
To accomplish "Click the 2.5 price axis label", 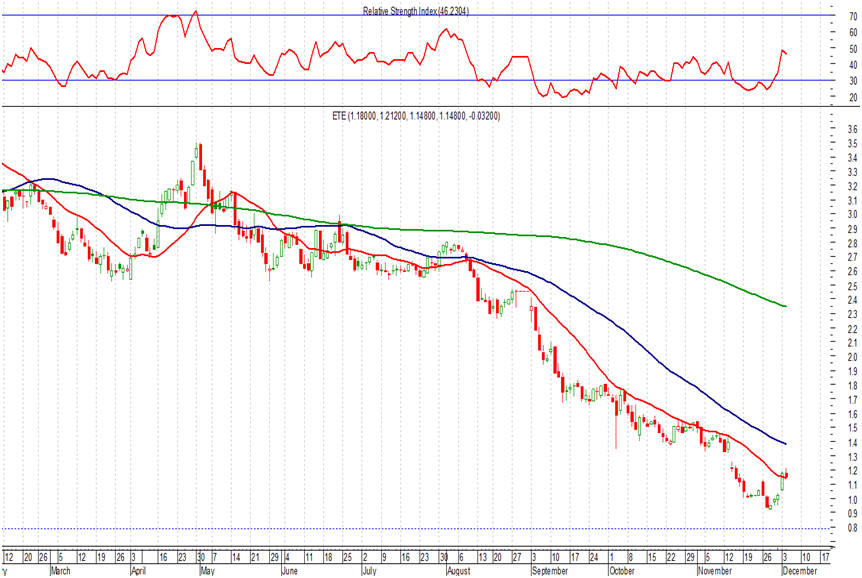I will pyautogui.click(x=852, y=287).
